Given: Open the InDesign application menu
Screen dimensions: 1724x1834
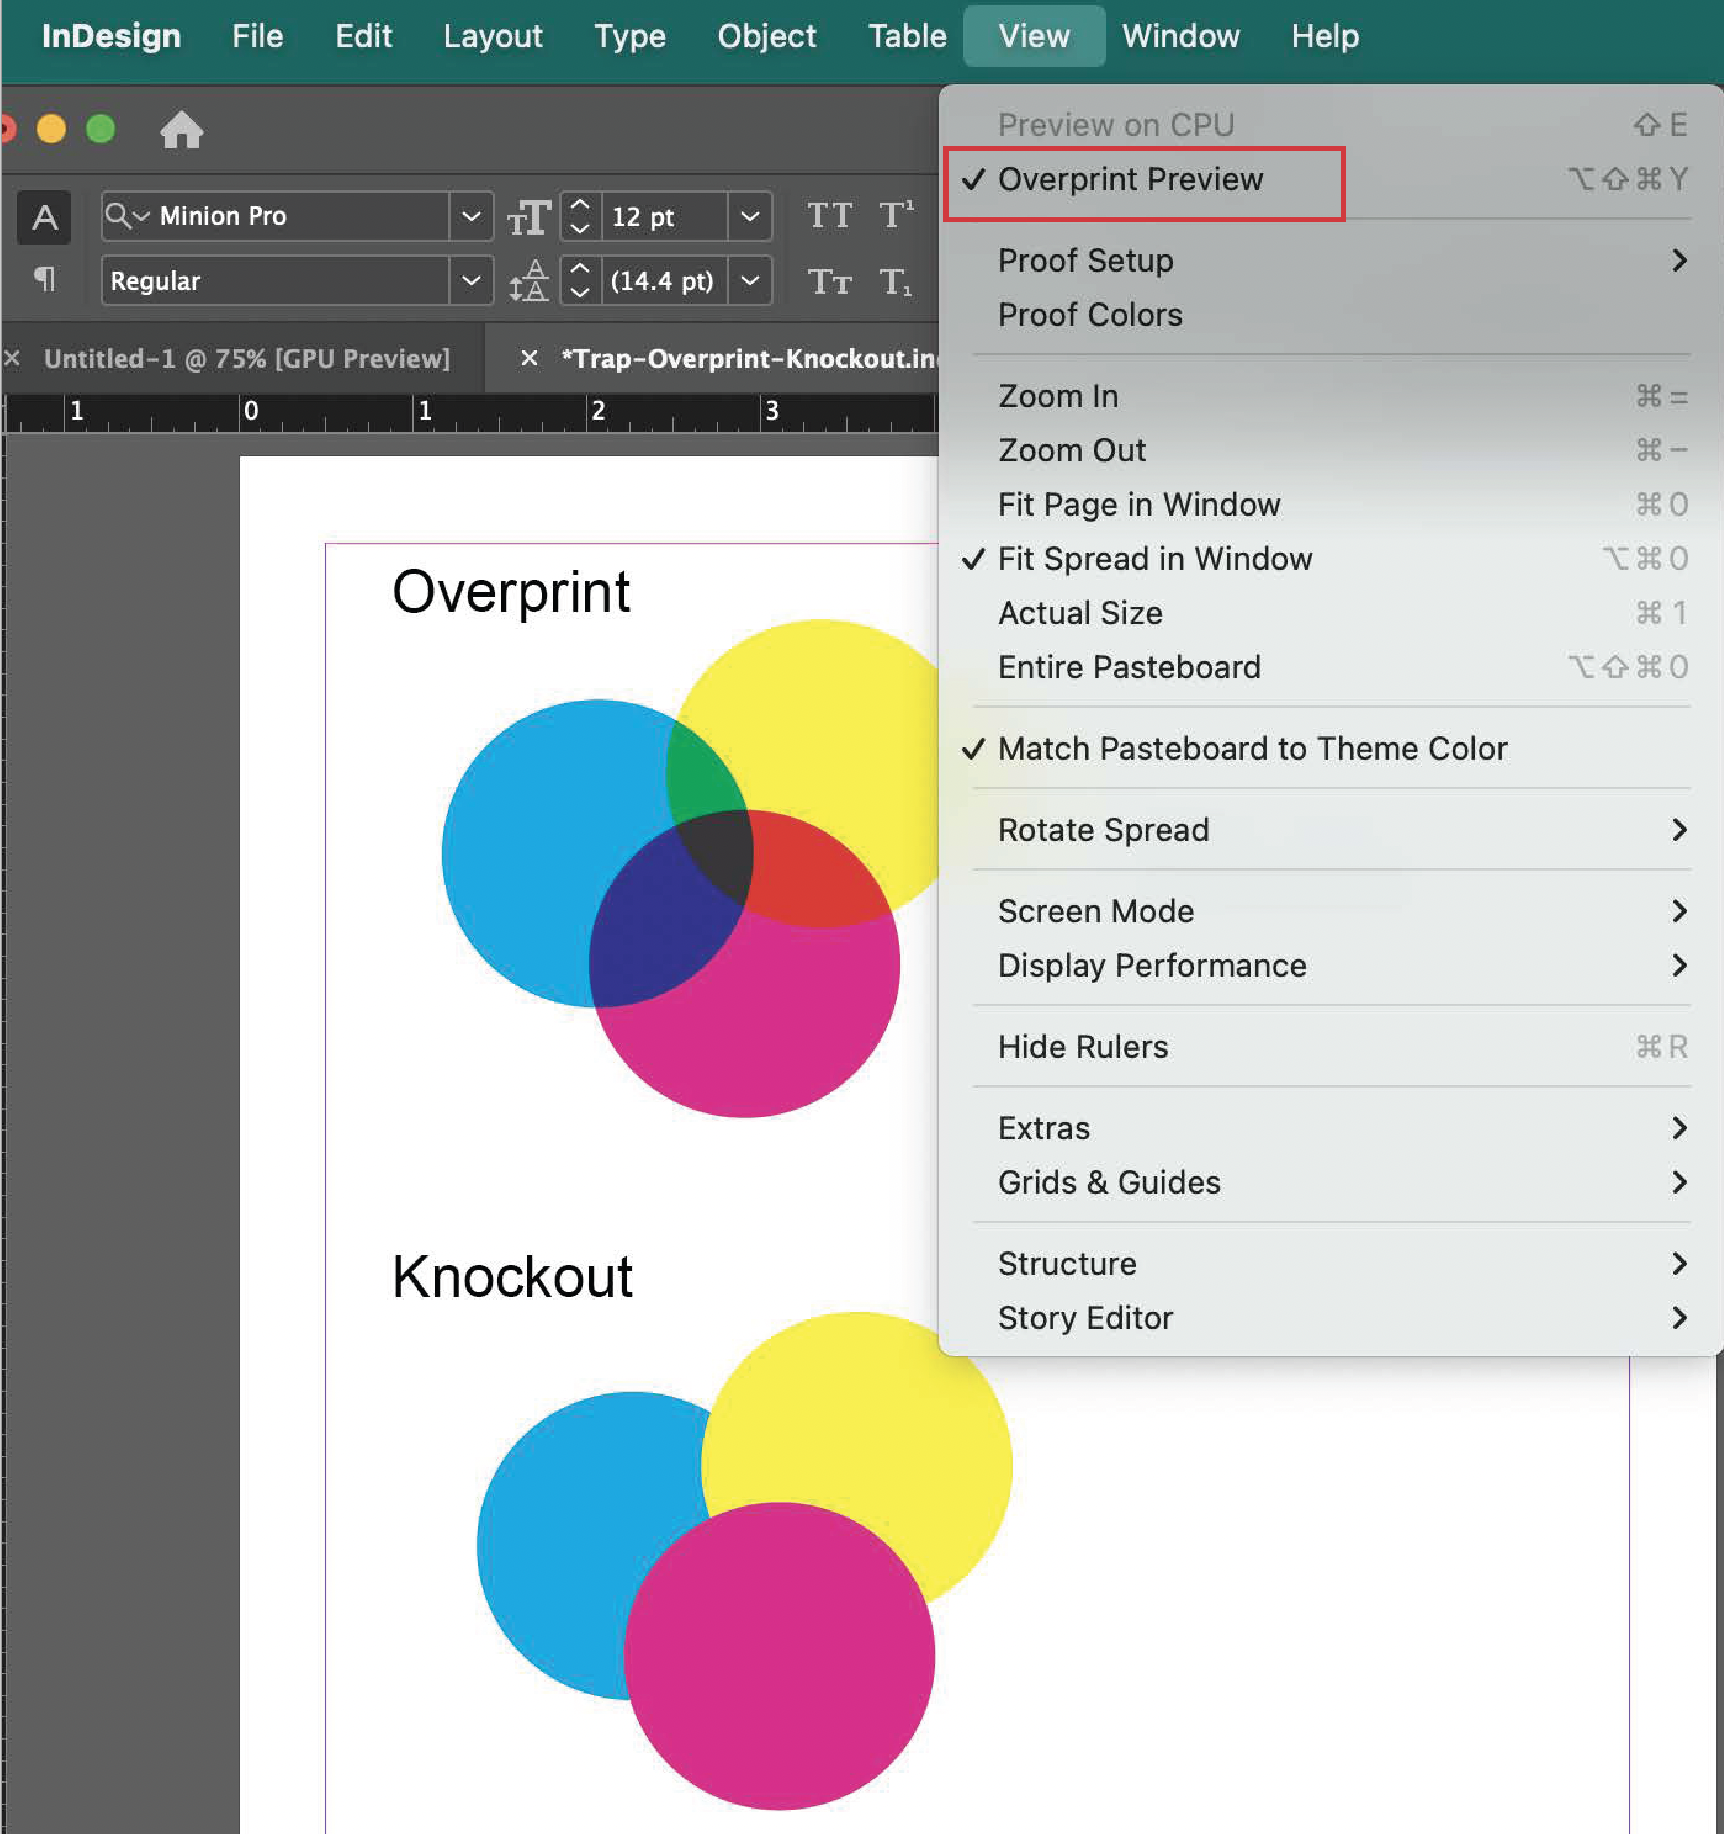Looking at the screenshot, I should point(111,36).
